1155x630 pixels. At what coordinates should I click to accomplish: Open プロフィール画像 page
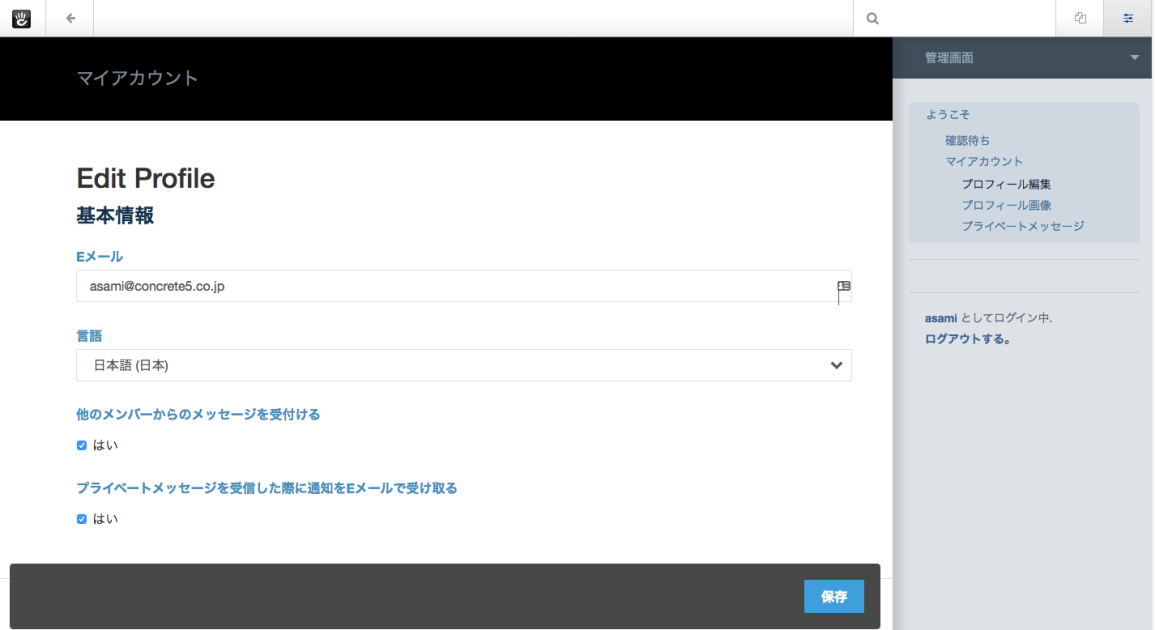coord(1006,205)
